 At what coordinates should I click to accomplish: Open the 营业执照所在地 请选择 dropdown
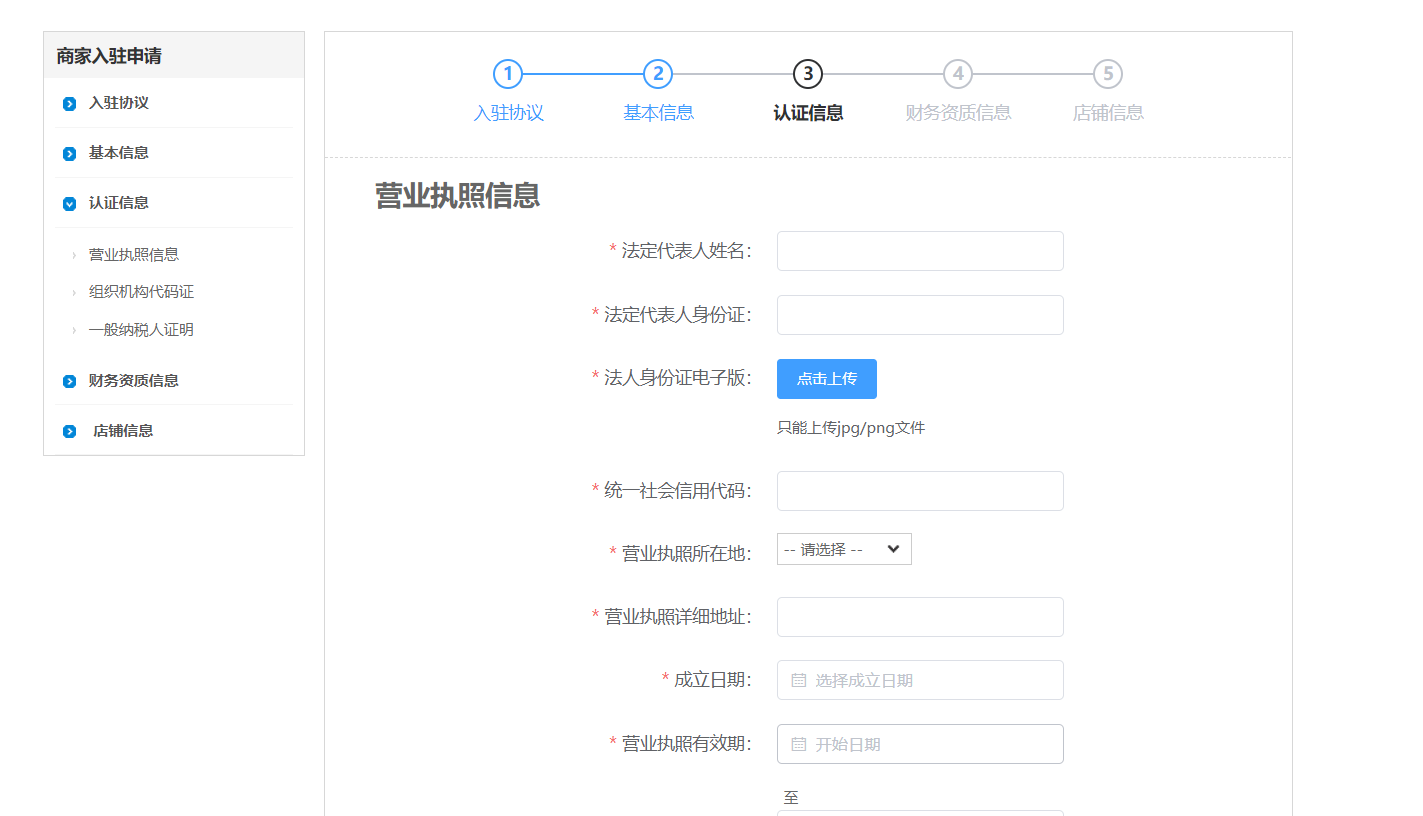844,549
